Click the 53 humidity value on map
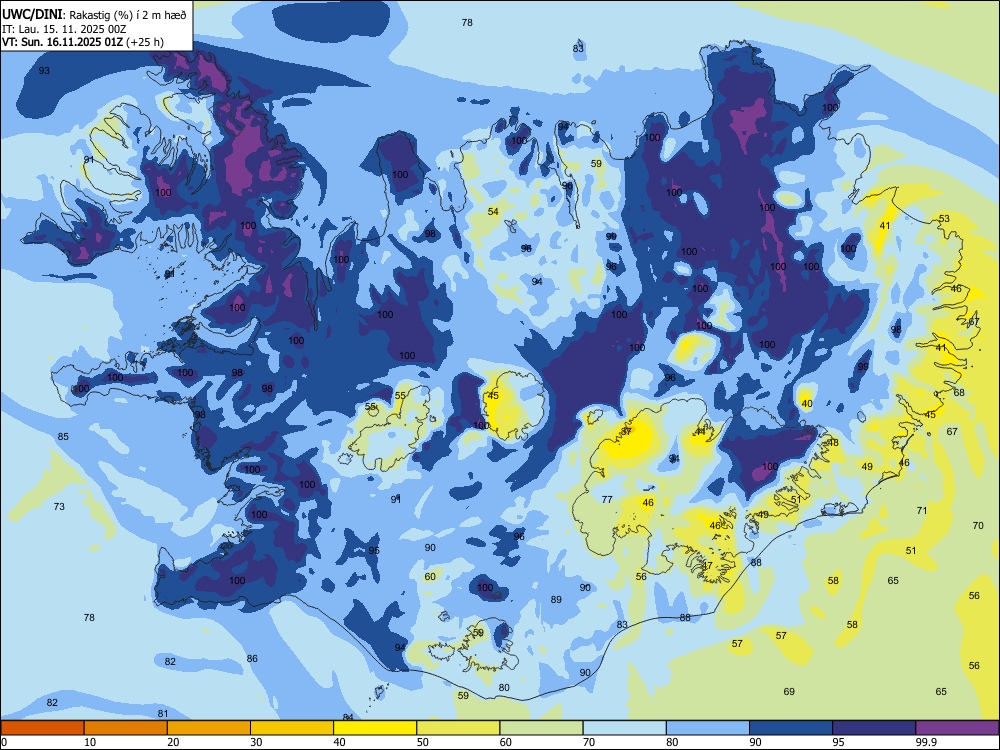This screenshot has width=1000, height=750. tap(945, 219)
